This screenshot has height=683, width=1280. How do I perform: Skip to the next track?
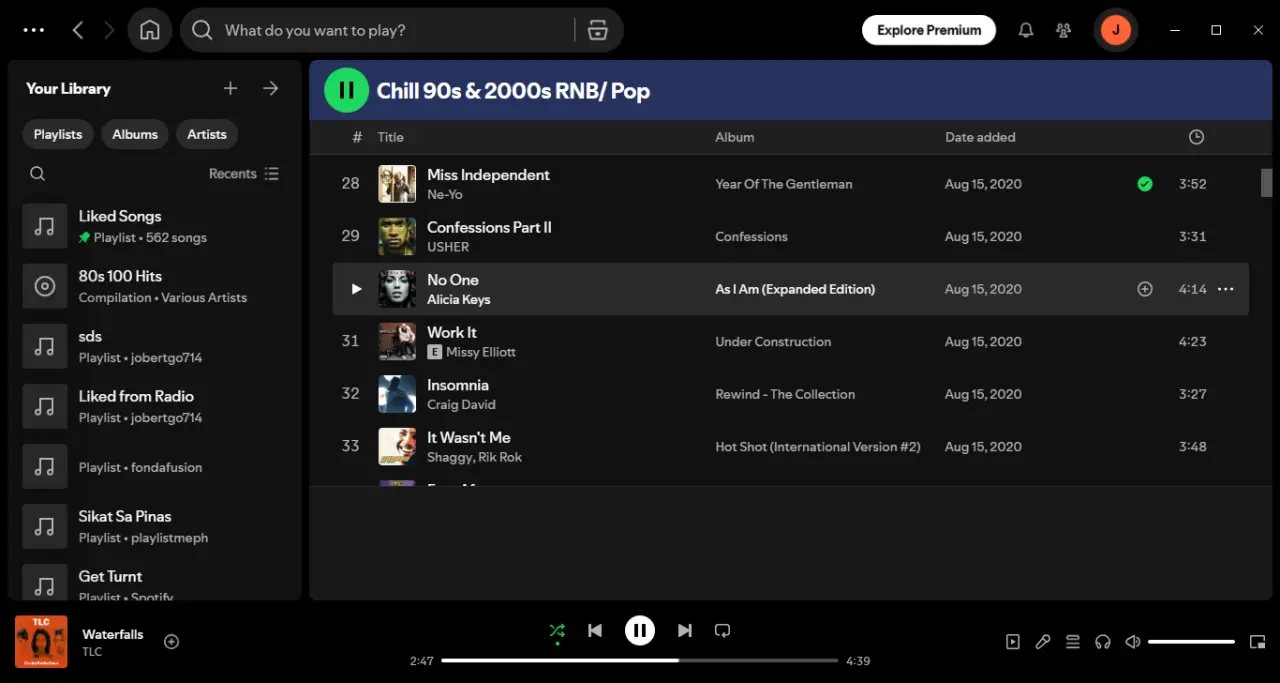(685, 630)
